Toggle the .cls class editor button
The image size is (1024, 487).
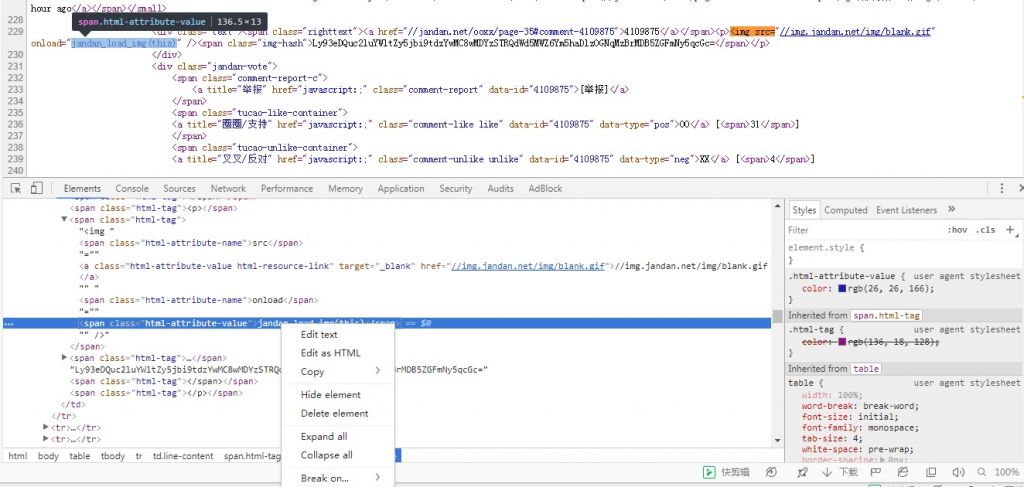point(986,230)
